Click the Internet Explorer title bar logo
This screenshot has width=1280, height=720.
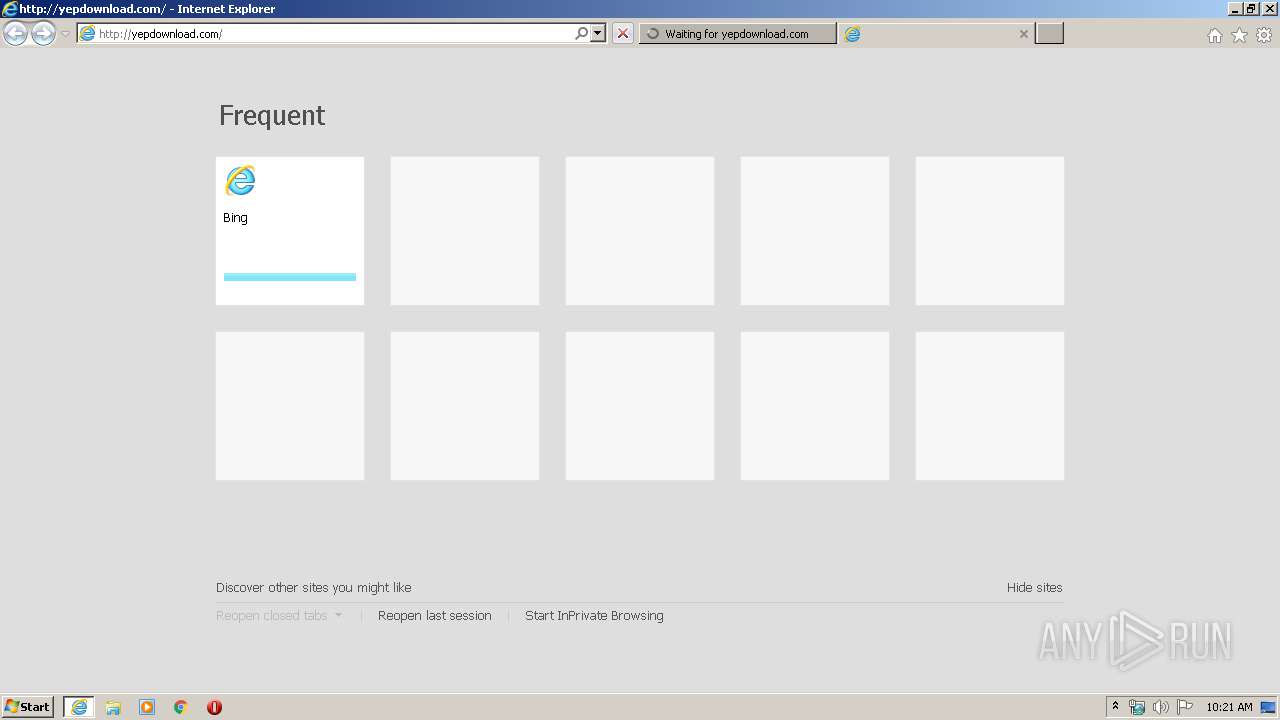[x=9, y=9]
